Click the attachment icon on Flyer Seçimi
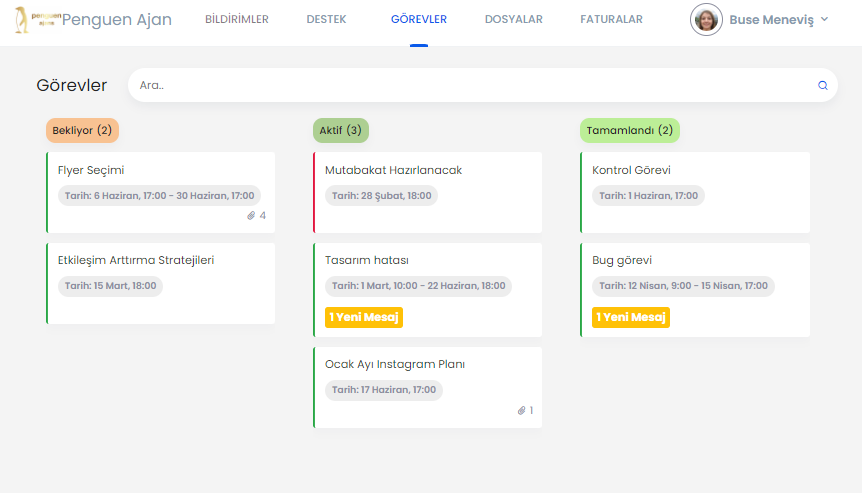The height and width of the screenshot is (493, 862). [x=252, y=215]
